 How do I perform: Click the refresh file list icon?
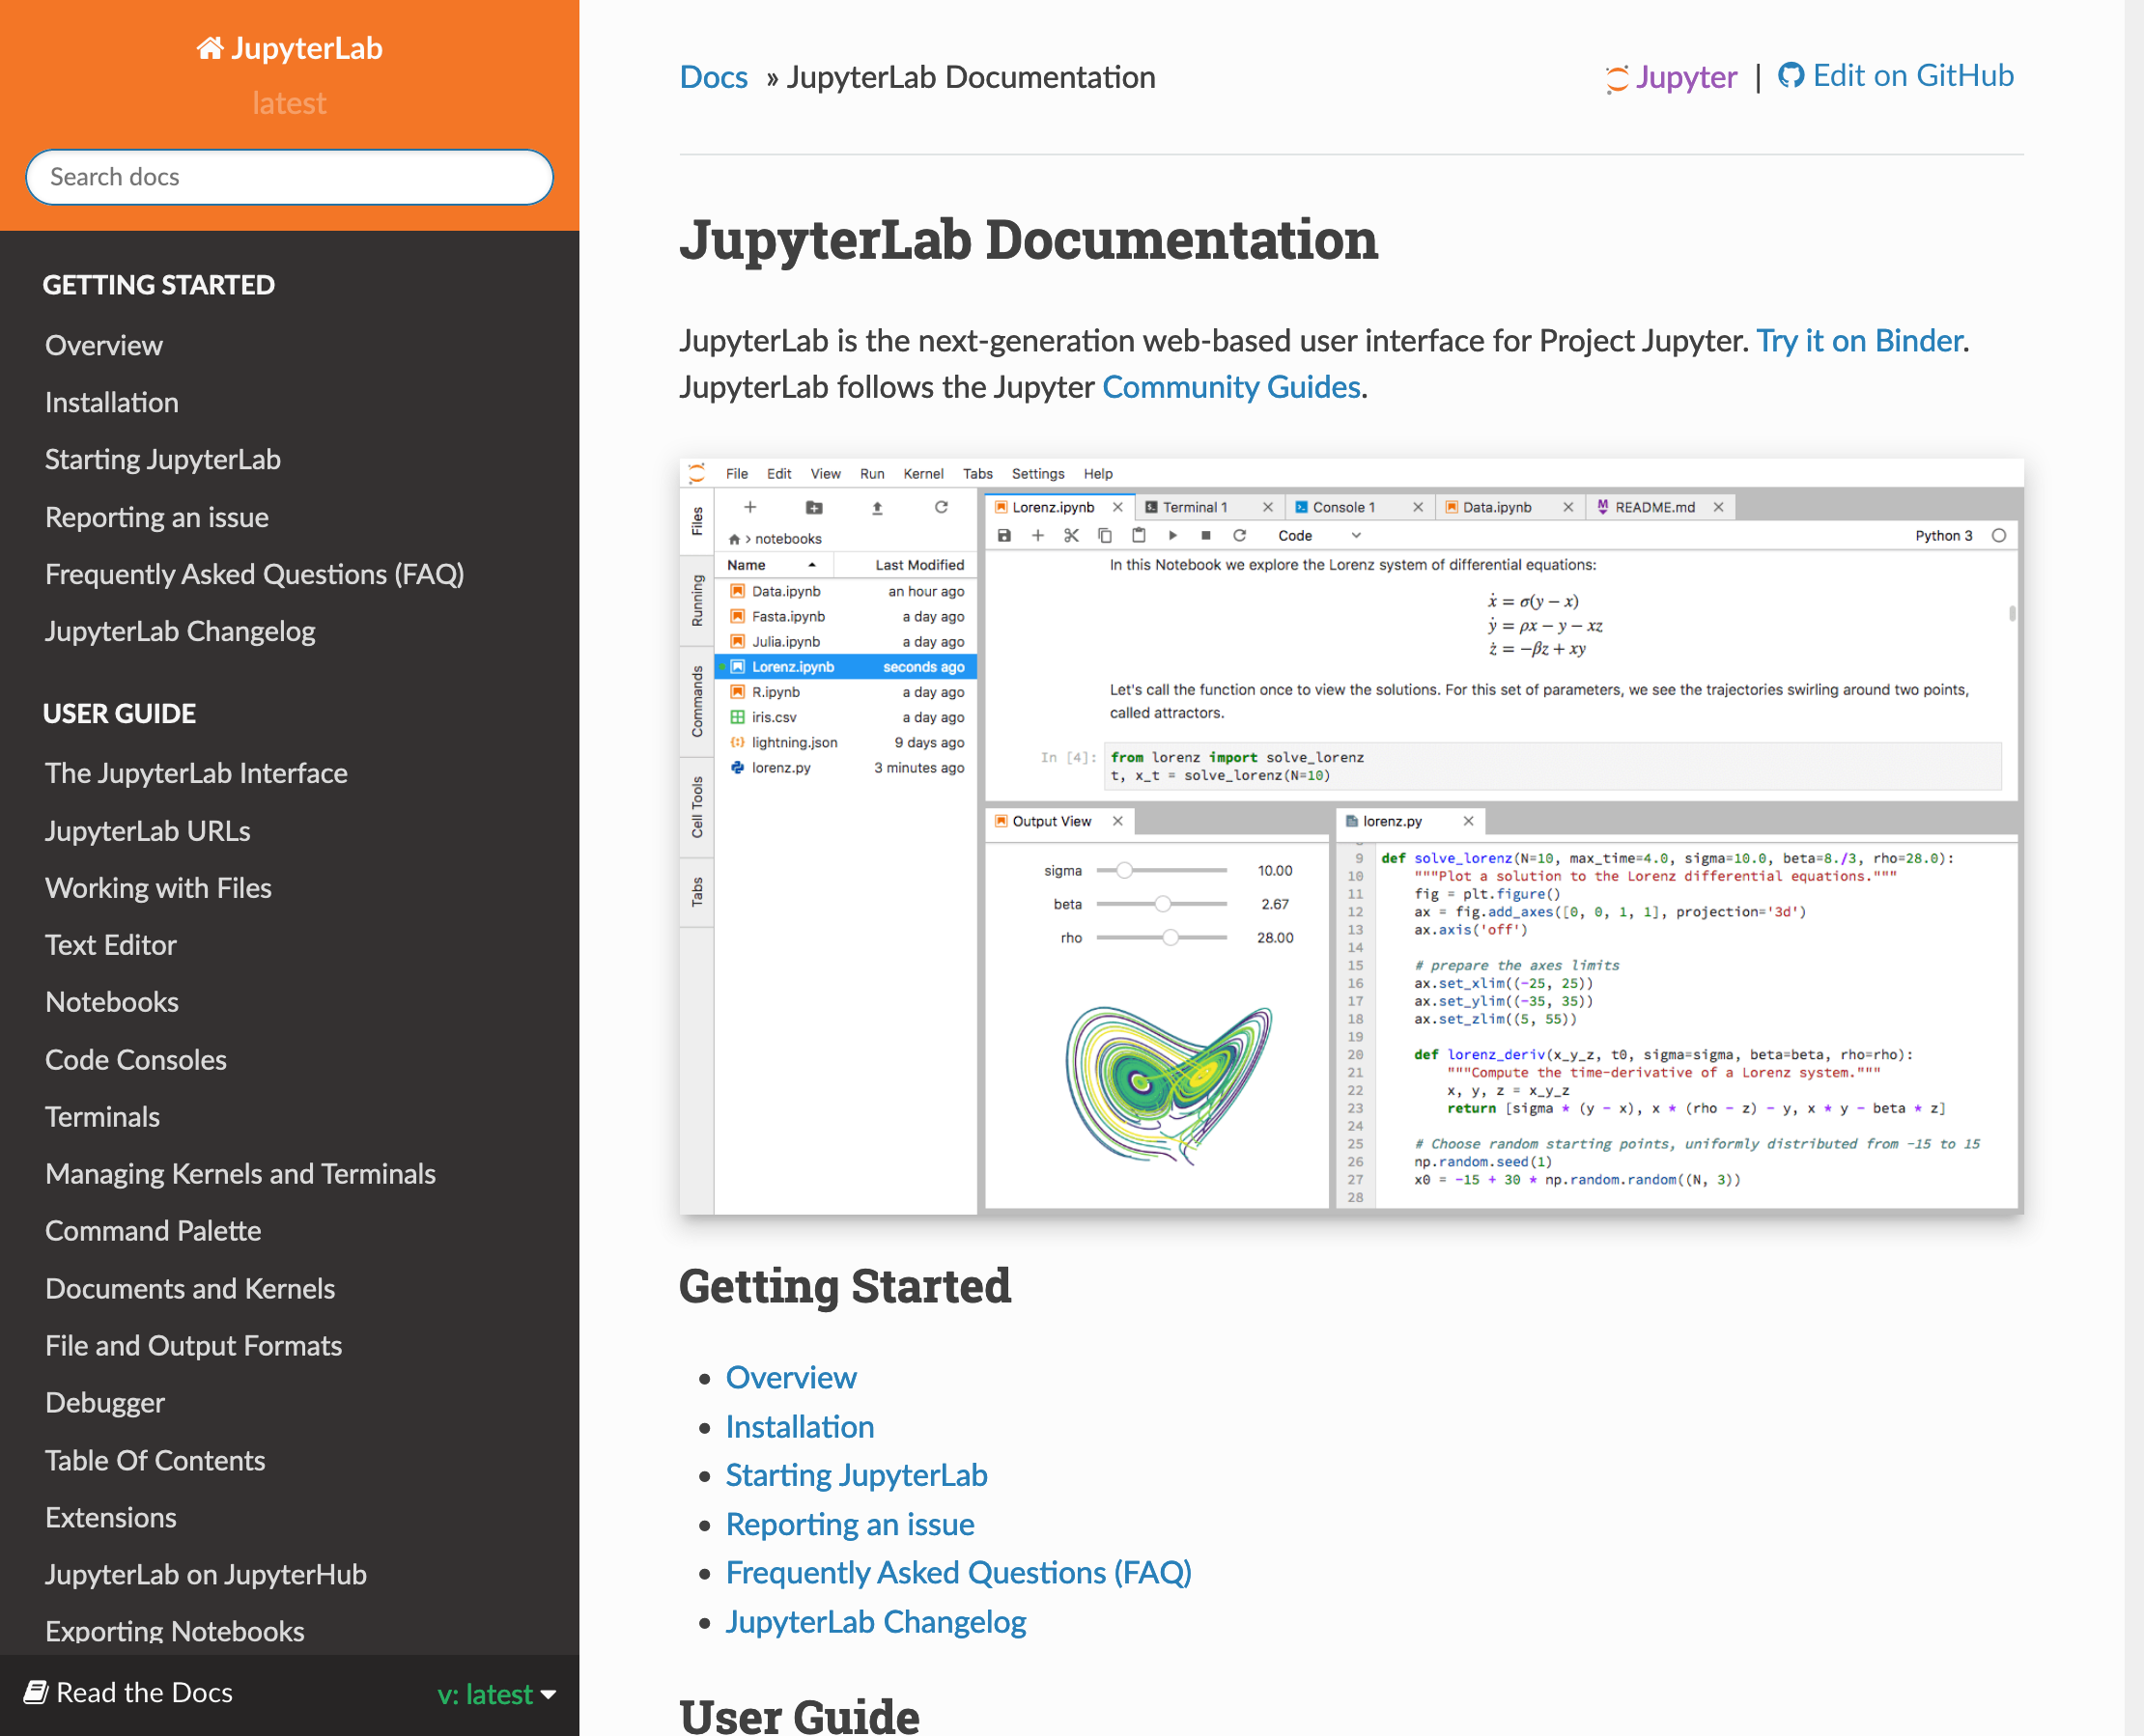click(x=941, y=508)
